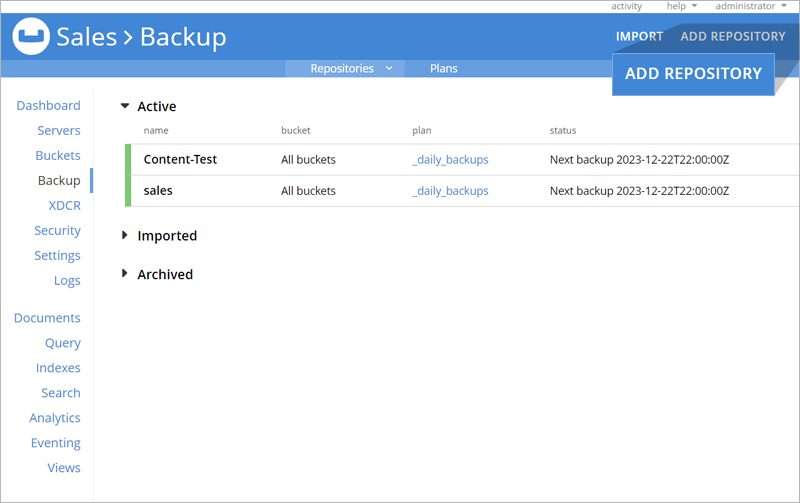The image size is (800, 503).
Task: Select the sales repository name
Action: point(158,191)
